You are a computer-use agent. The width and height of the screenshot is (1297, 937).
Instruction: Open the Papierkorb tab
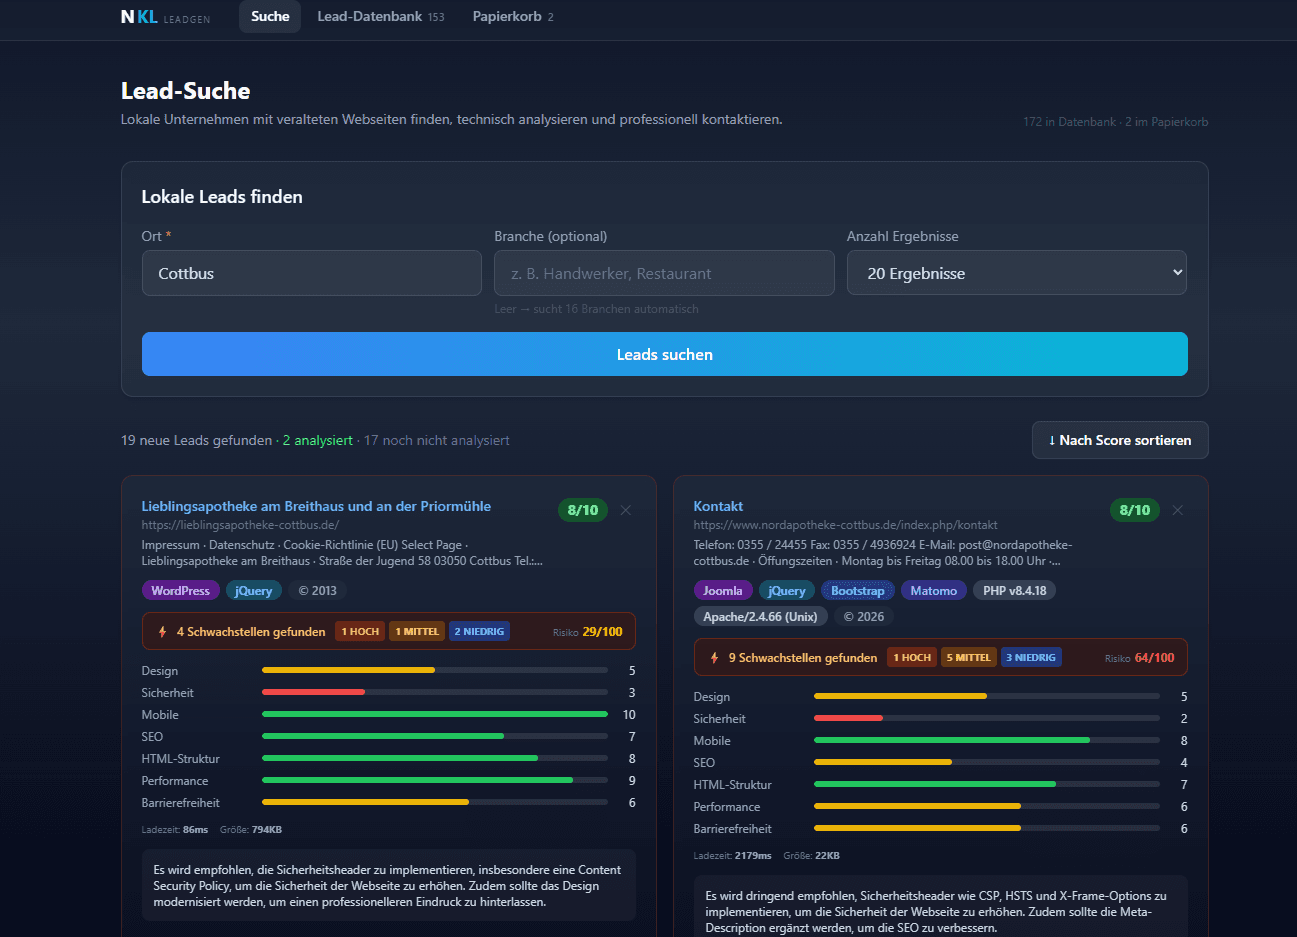[512, 17]
